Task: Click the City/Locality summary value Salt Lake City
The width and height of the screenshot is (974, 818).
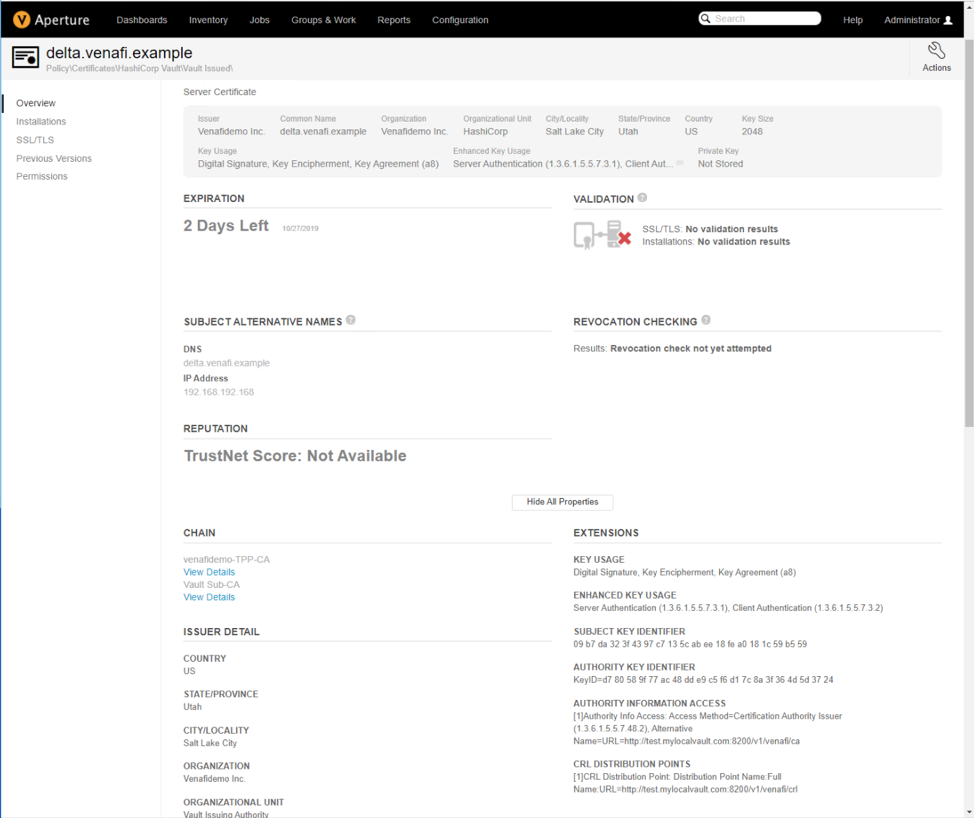Action: [575, 132]
